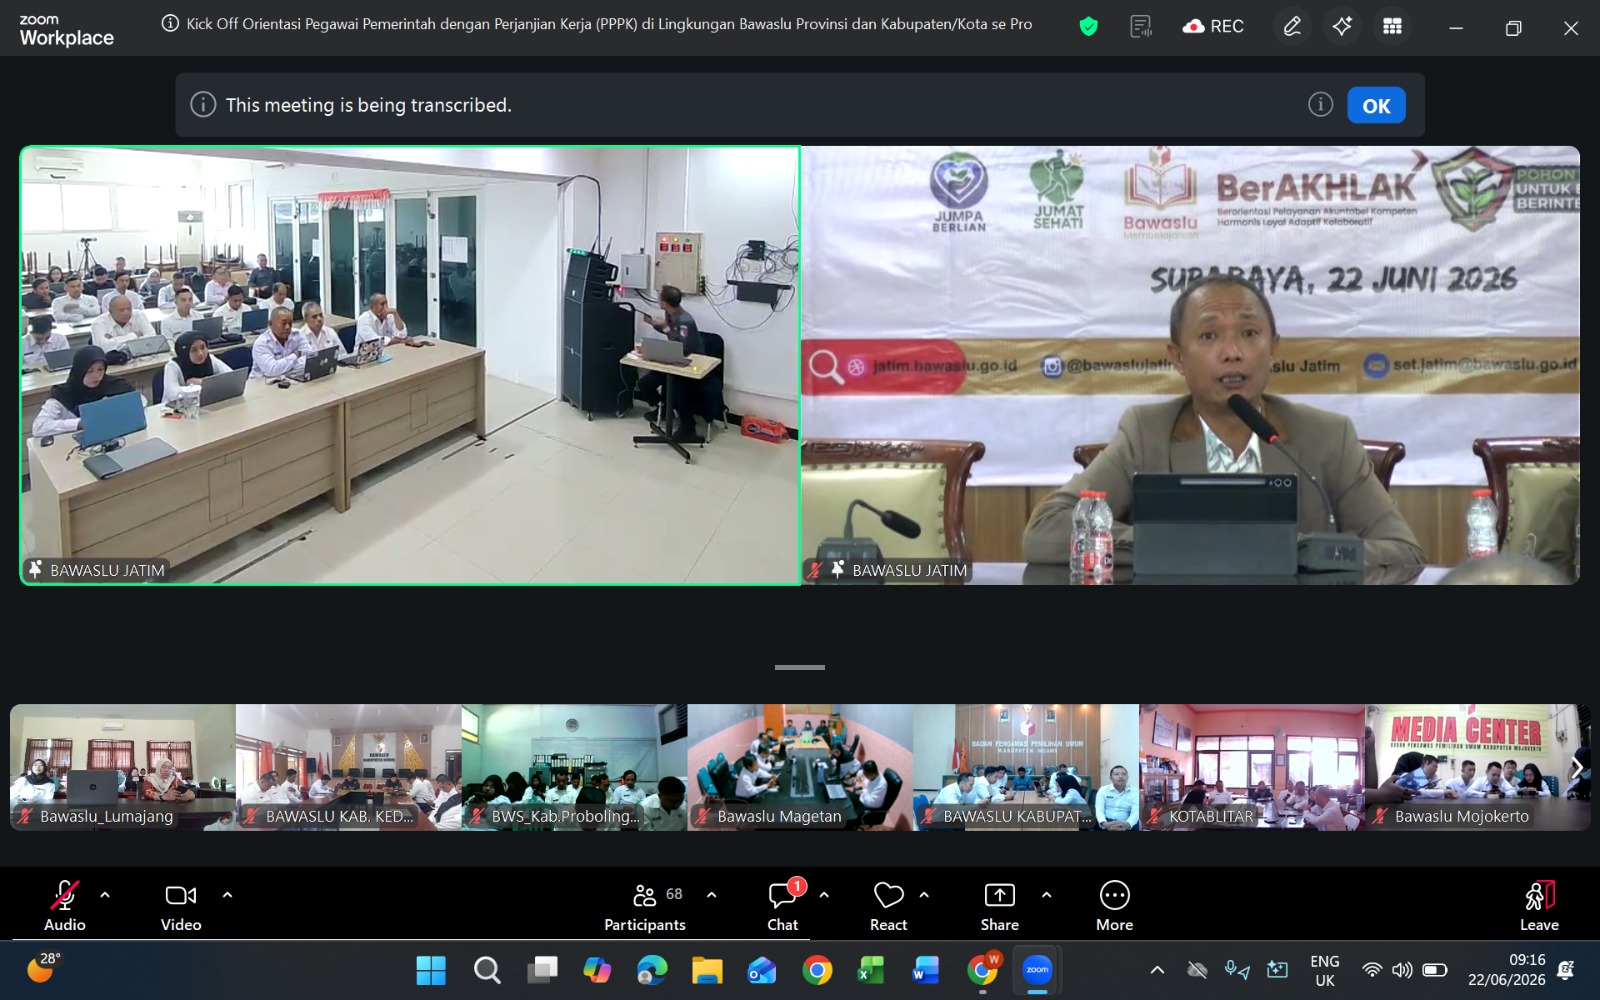The width and height of the screenshot is (1600, 1000).
Task: Open the Windows Start menu
Action: tap(431, 970)
